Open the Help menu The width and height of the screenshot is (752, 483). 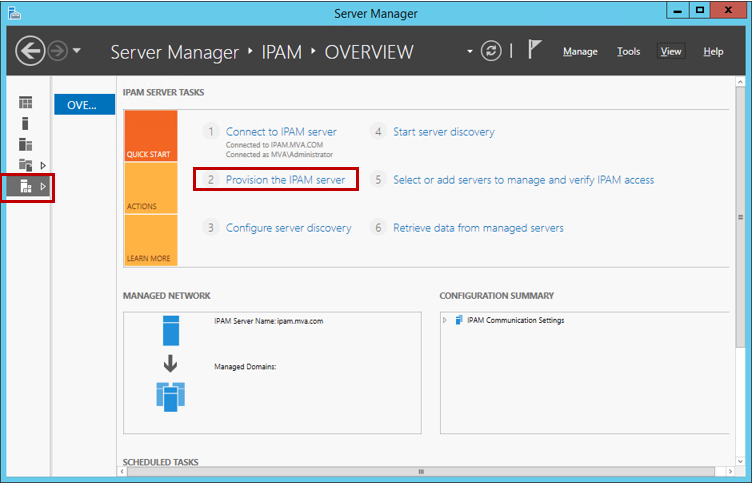tap(713, 51)
